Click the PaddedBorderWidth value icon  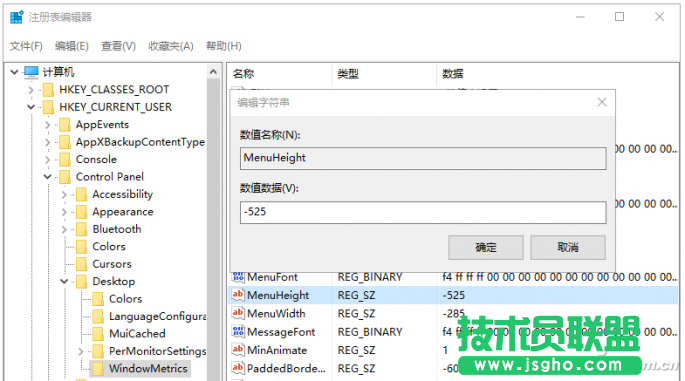point(238,368)
